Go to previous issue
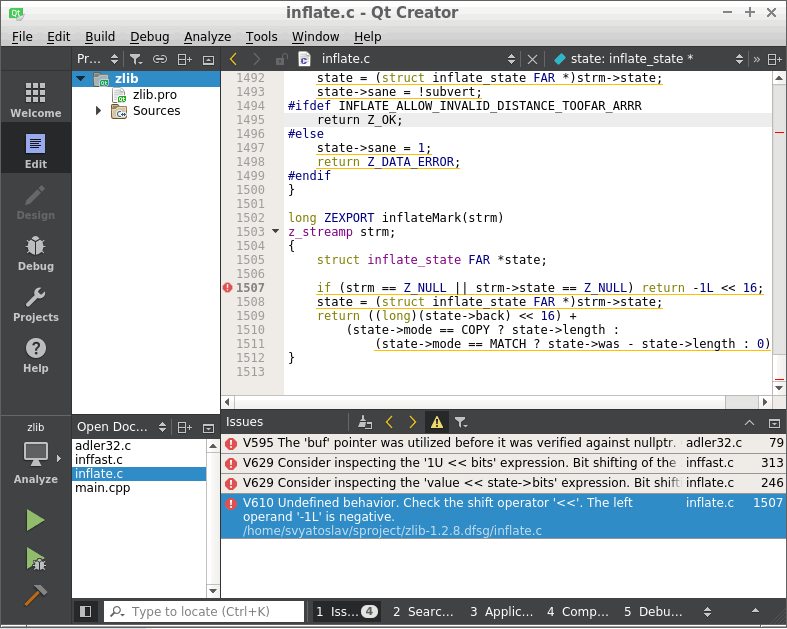787x629 pixels. point(389,423)
